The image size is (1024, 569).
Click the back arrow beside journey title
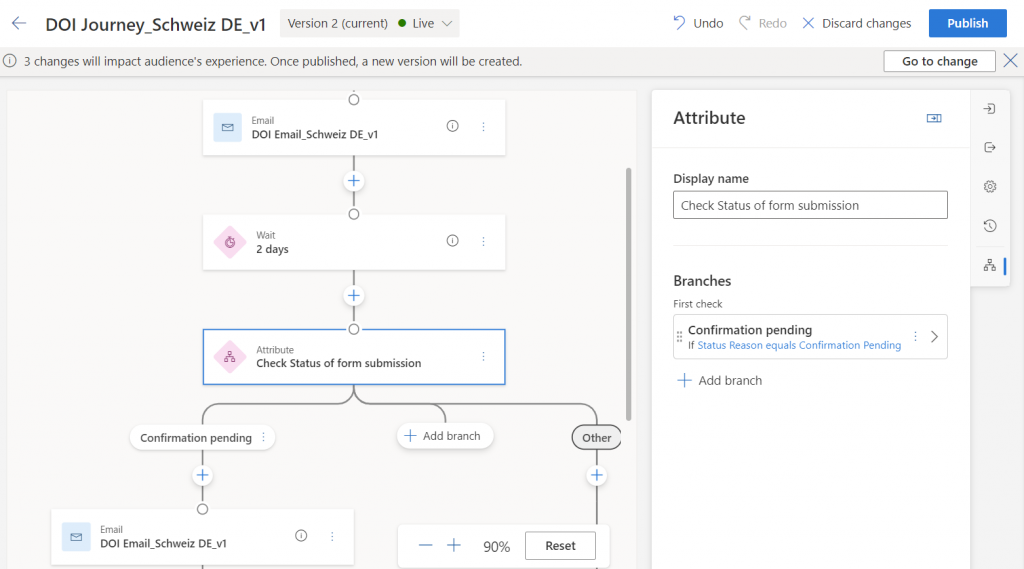pyautogui.click(x=19, y=23)
